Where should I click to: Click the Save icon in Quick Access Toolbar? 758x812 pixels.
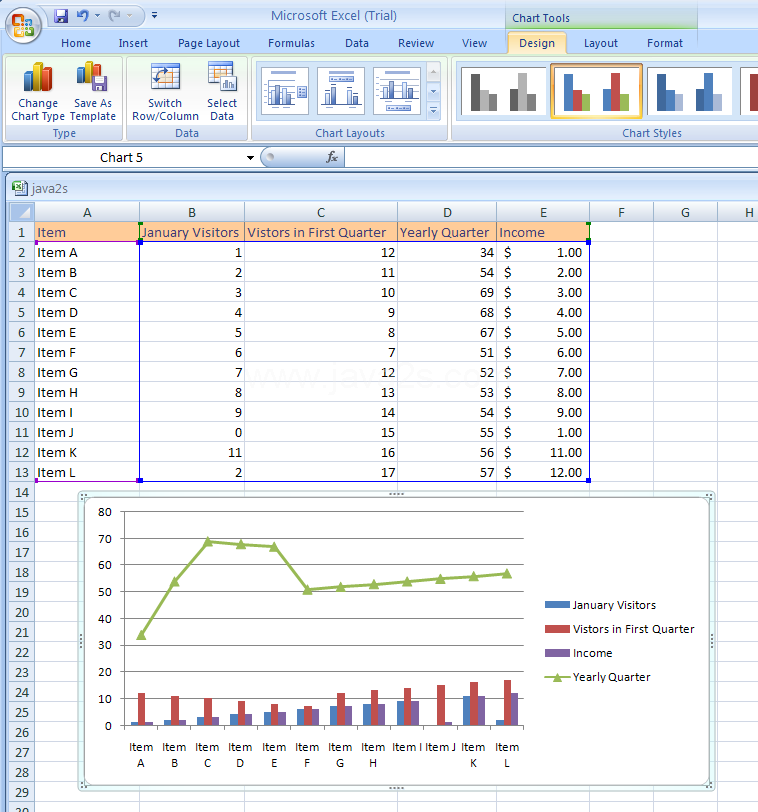61,16
